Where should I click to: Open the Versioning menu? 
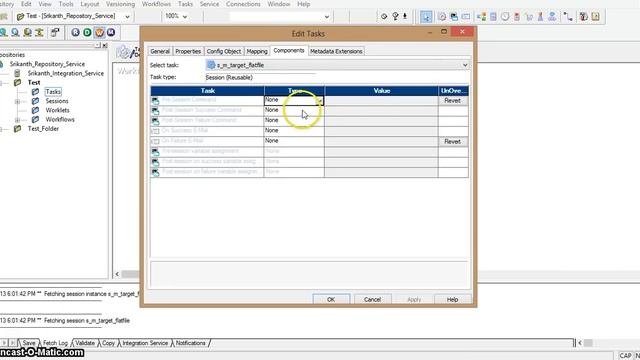[x=120, y=4]
